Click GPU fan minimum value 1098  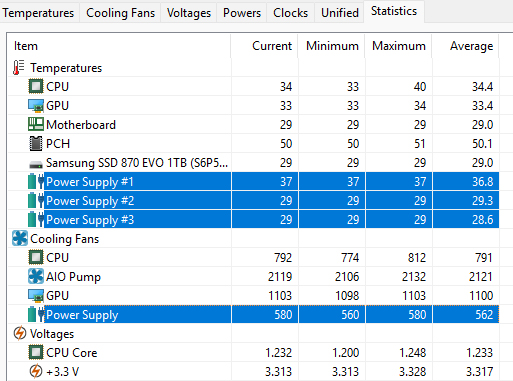click(347, 296)
